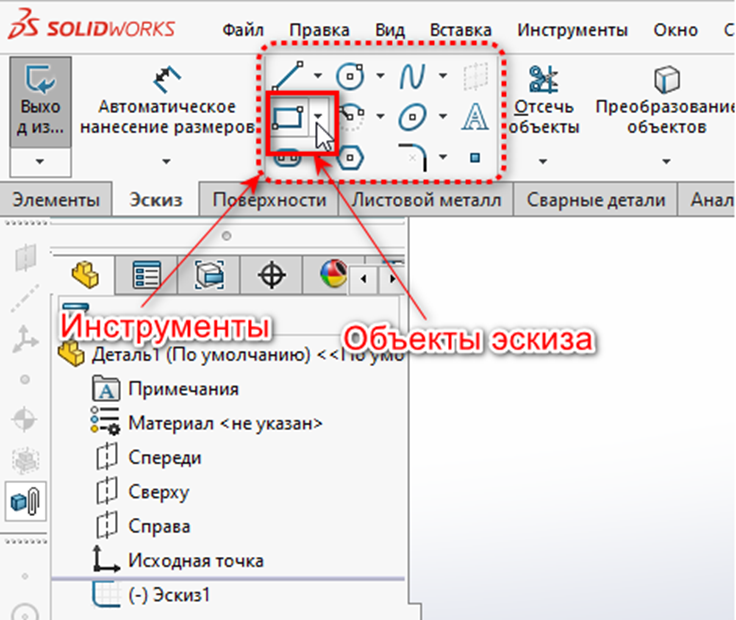736x620 pixels.
Task: Switch to the Листовой металл tab
Action: point(426,200)
